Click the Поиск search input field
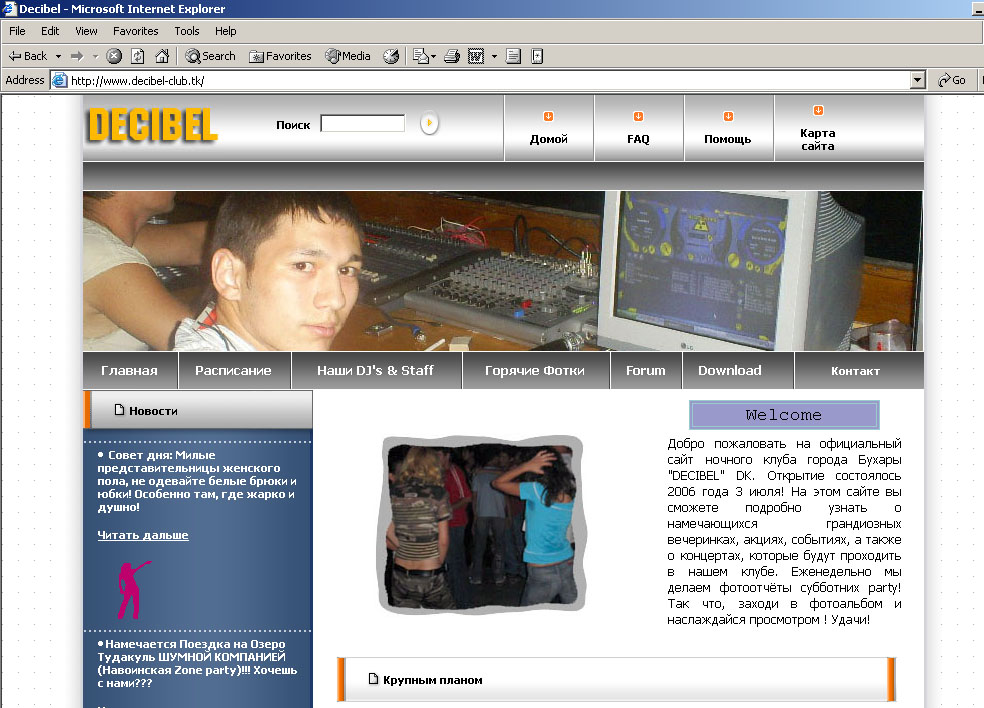The image size is (984, 708). [363, 123]
